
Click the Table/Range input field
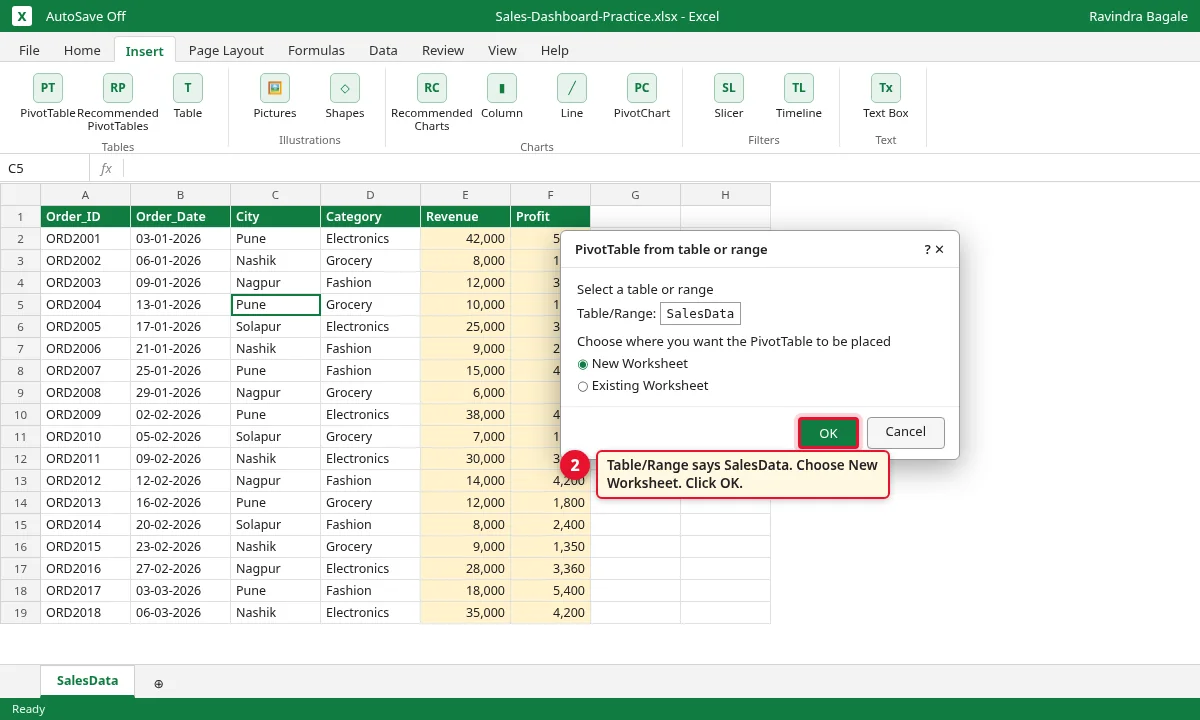pyautogui.click(x=700, y=314)
